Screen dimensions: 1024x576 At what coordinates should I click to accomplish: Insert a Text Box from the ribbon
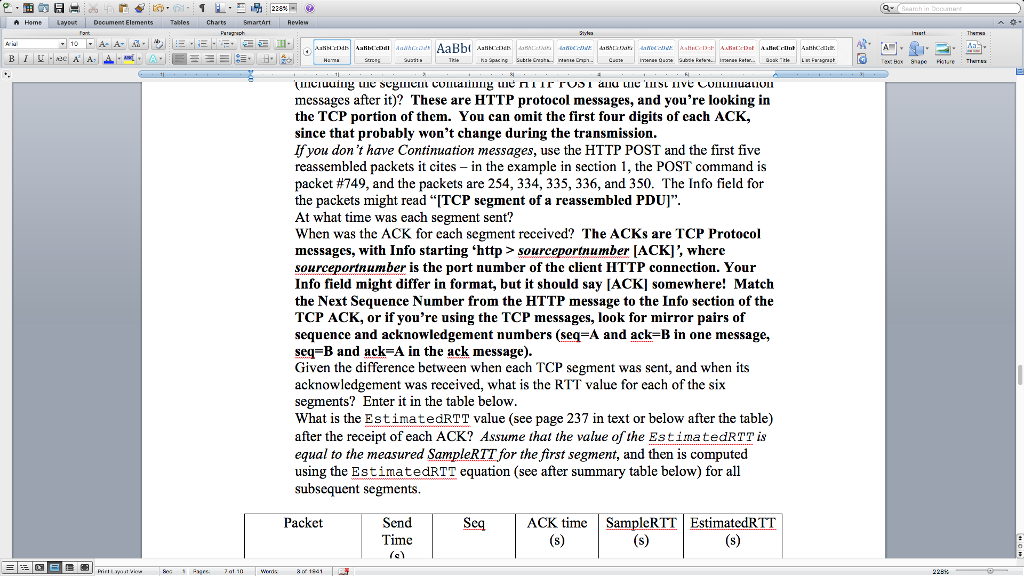[x=889, y=47]
